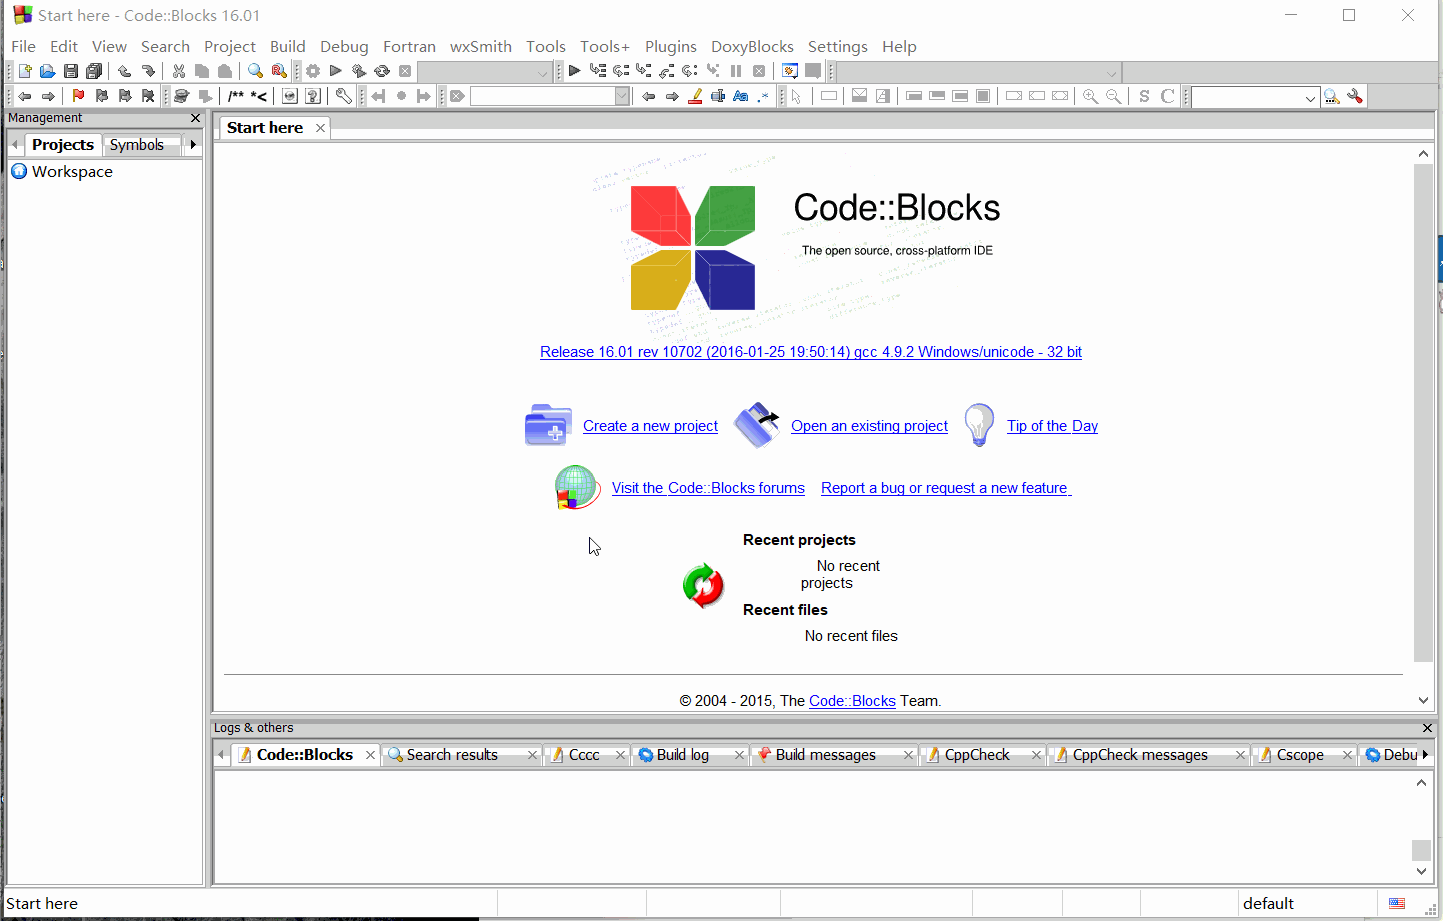The height and width of the screenshot is (921, 1443).
Task: Click the Run play icon
Action: coord(336,71)
